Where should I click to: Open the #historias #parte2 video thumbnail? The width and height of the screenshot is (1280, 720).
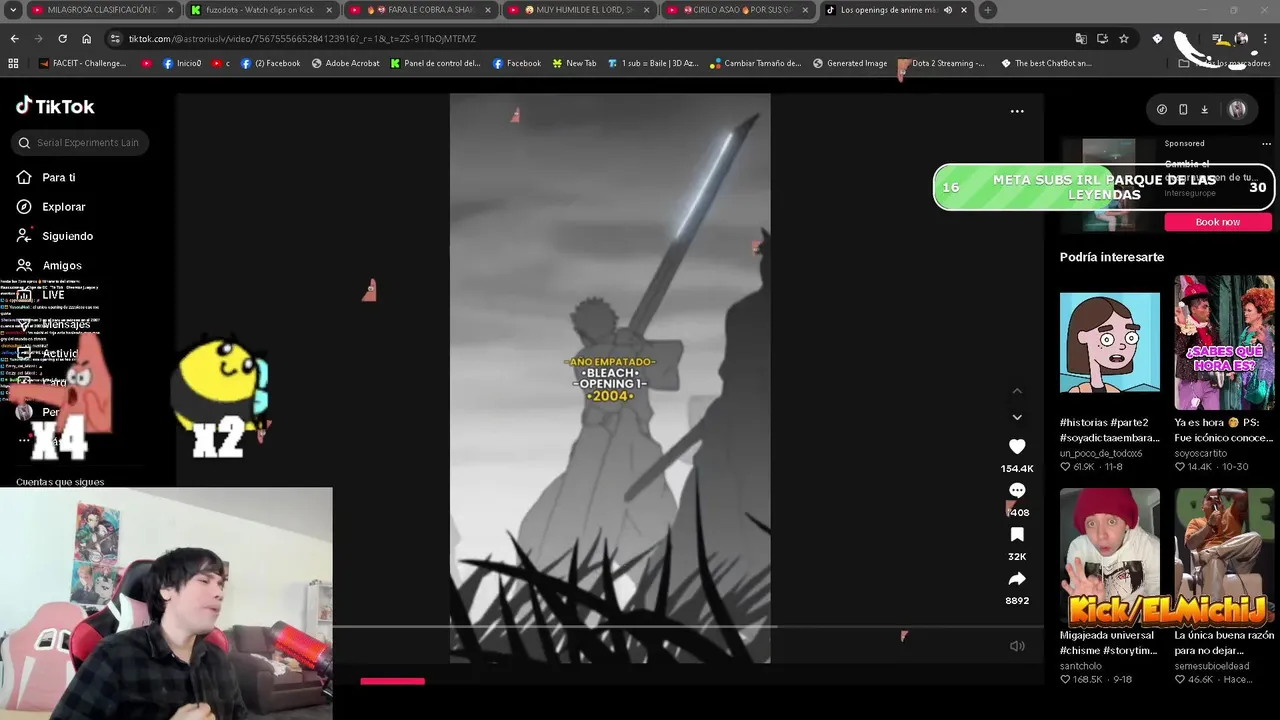pyautogui.click(x=1110, y=343)
